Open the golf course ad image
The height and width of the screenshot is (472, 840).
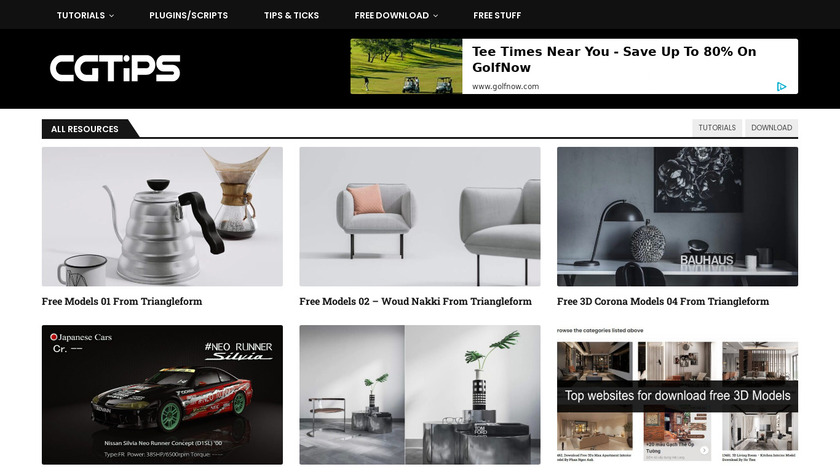click(406, 66)
